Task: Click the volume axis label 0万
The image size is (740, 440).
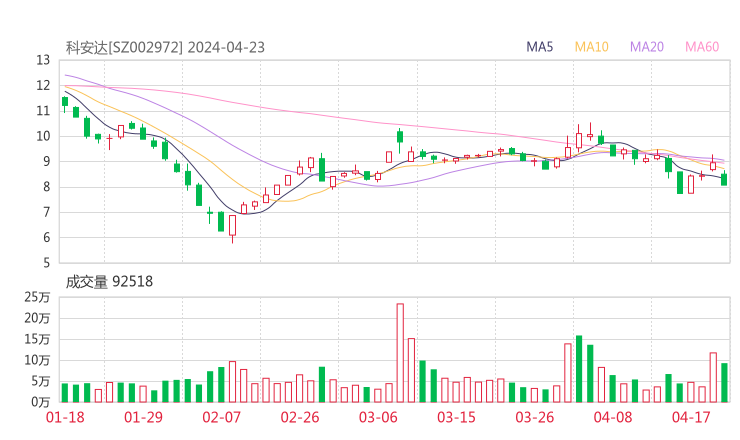Action: click(x=41, y=402)
